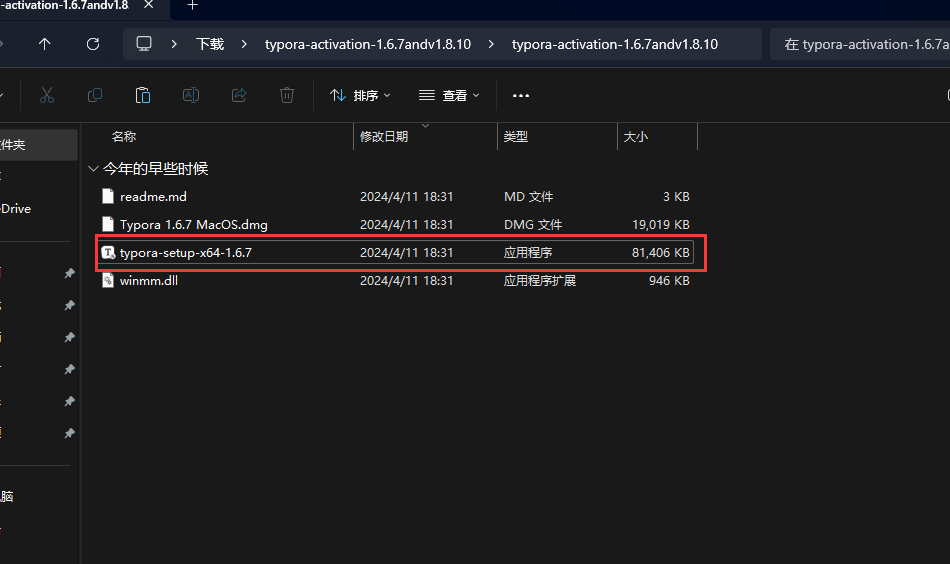Open the 排序 sort dropdown
Screen dimensions: 950x564
pyautogui.click(x=360, y=95)
